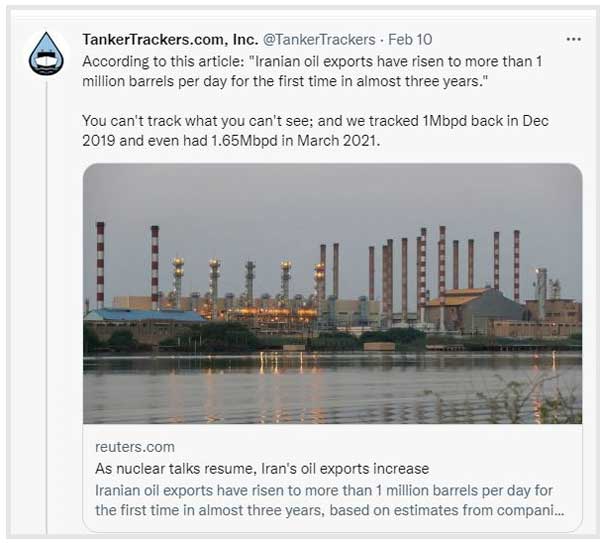Screen dimensions: 600x543
Task: Open the Feb 10 timestamp link
Action: (410, 40)
